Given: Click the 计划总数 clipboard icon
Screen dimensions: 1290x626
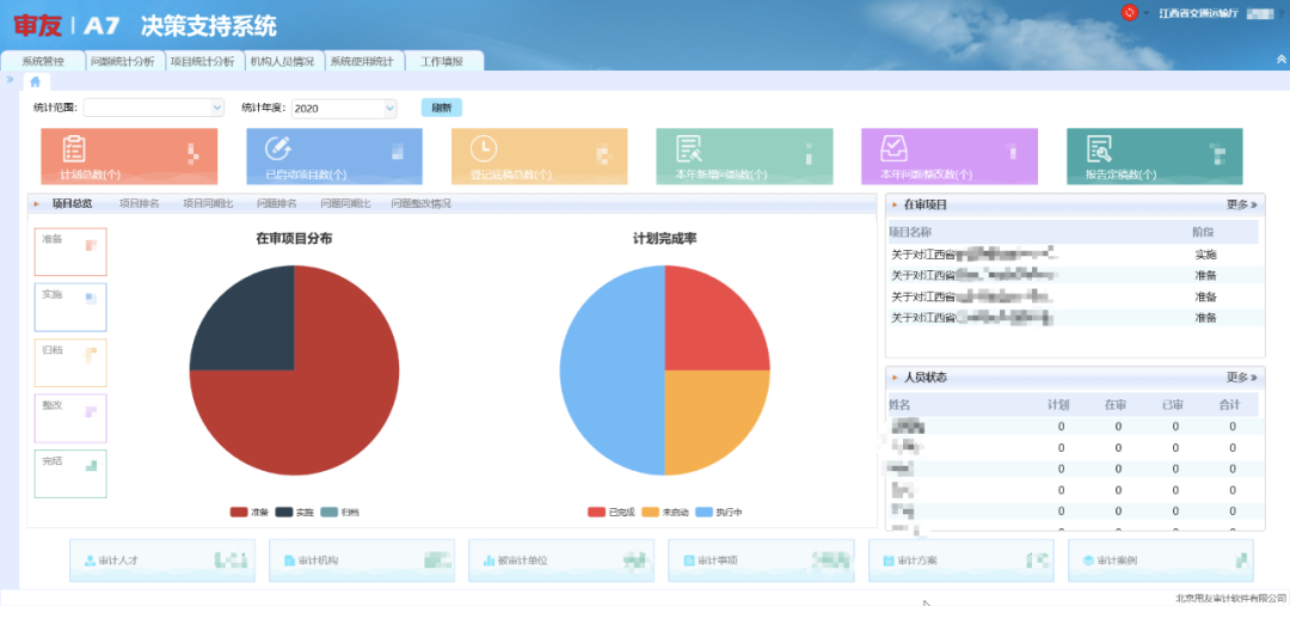Looking at the screenshot, I should click(74, 149).
